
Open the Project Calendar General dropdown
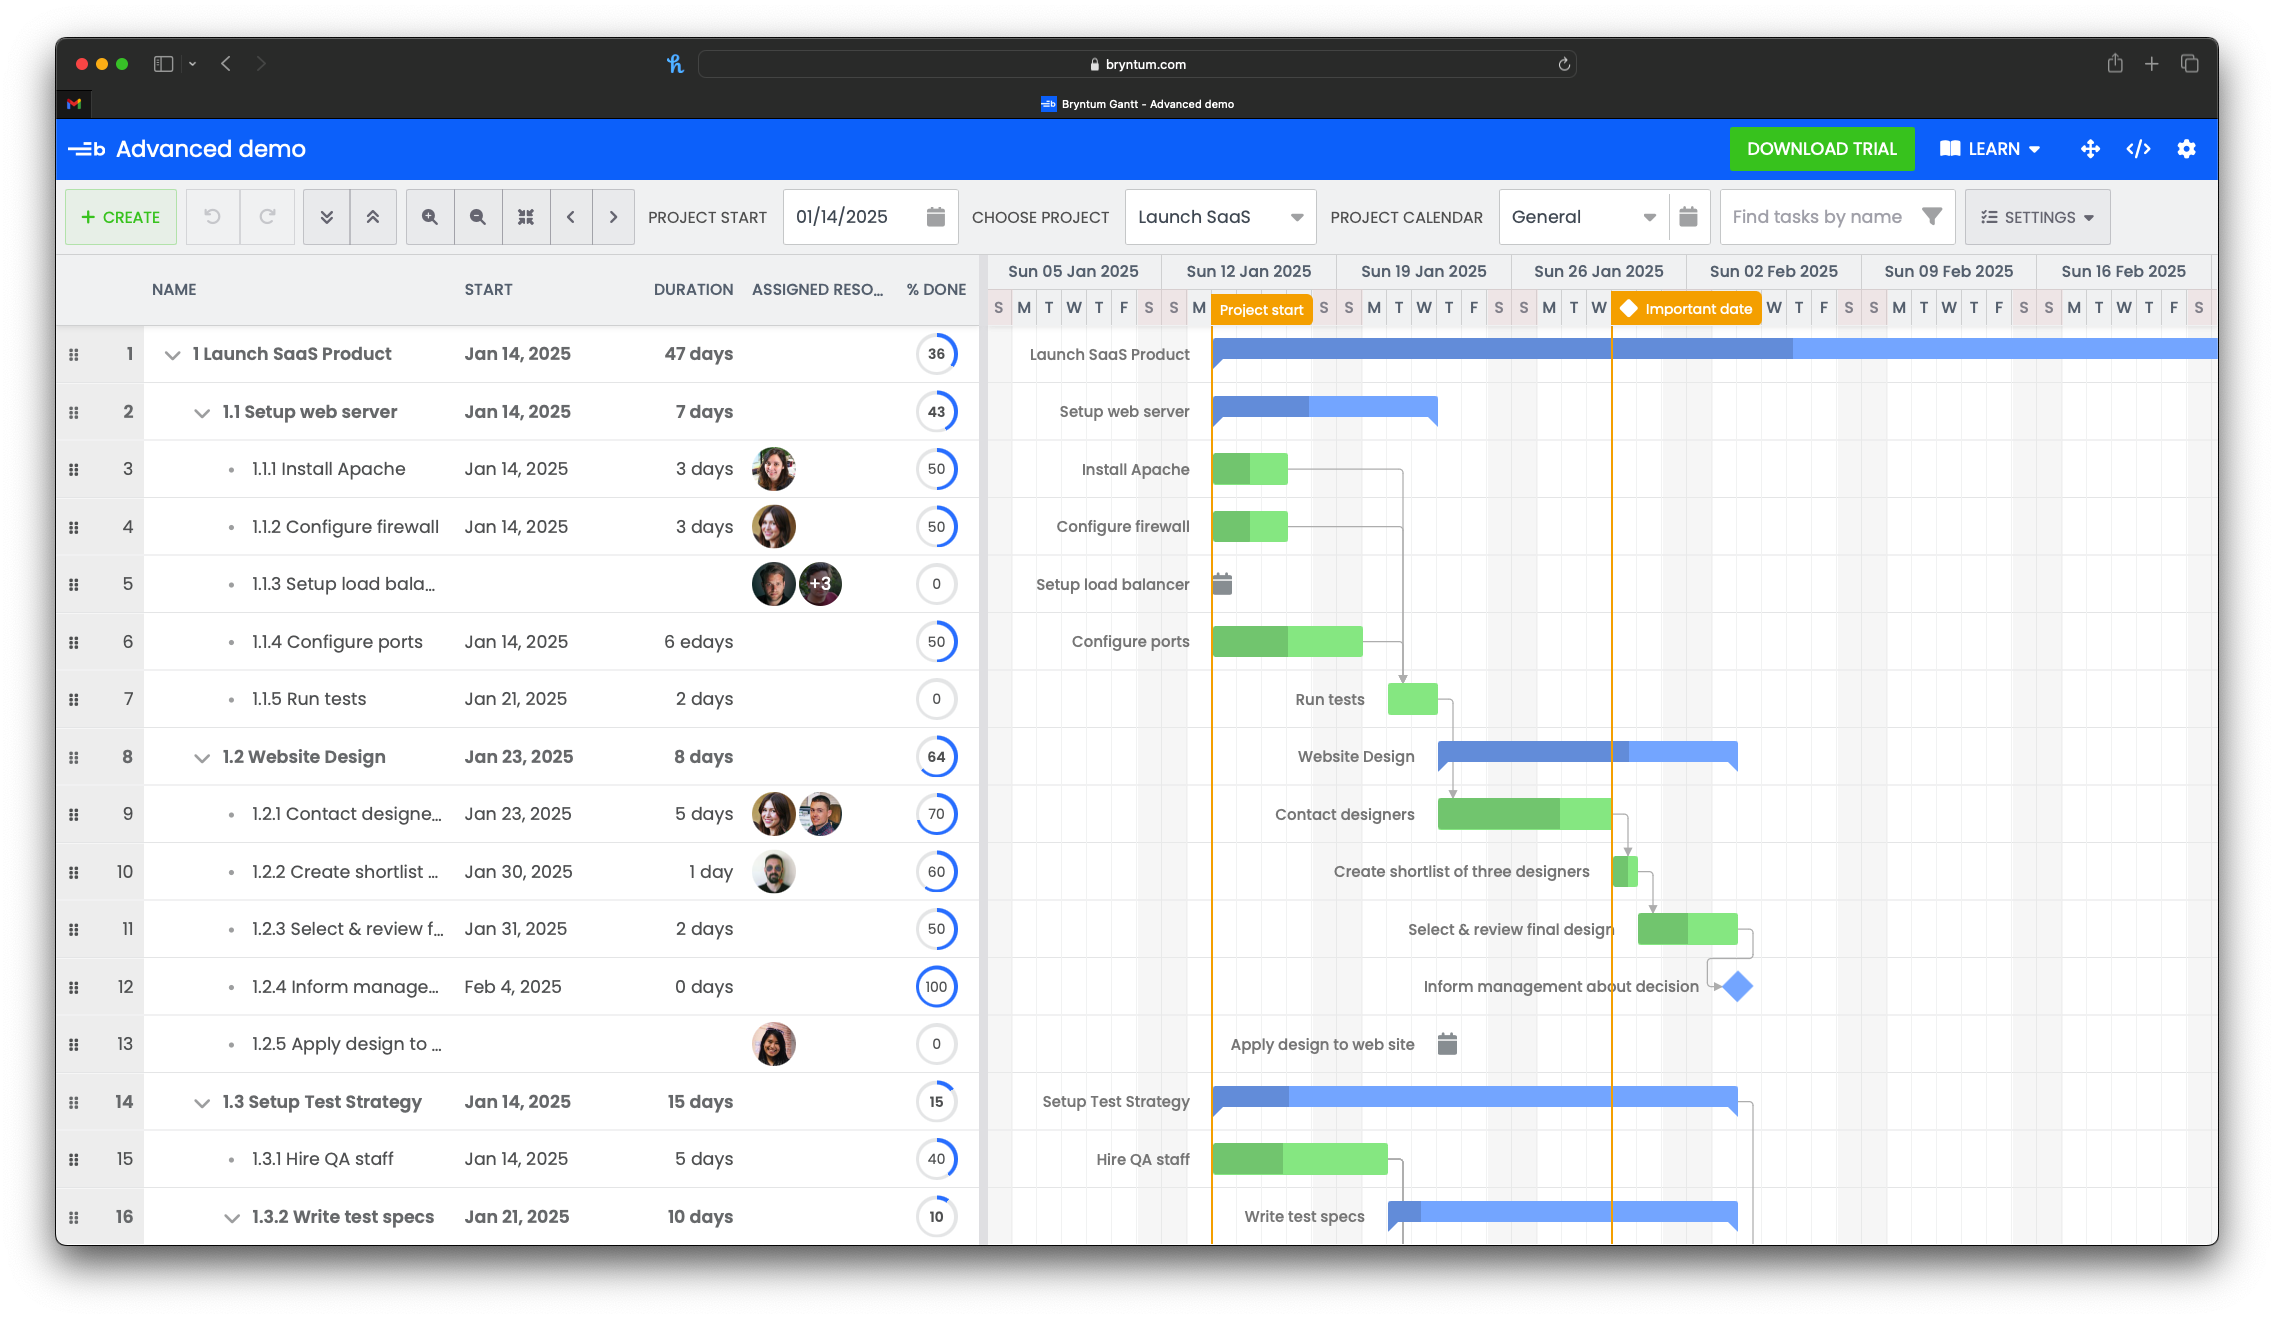click(x=1649, y=217)
